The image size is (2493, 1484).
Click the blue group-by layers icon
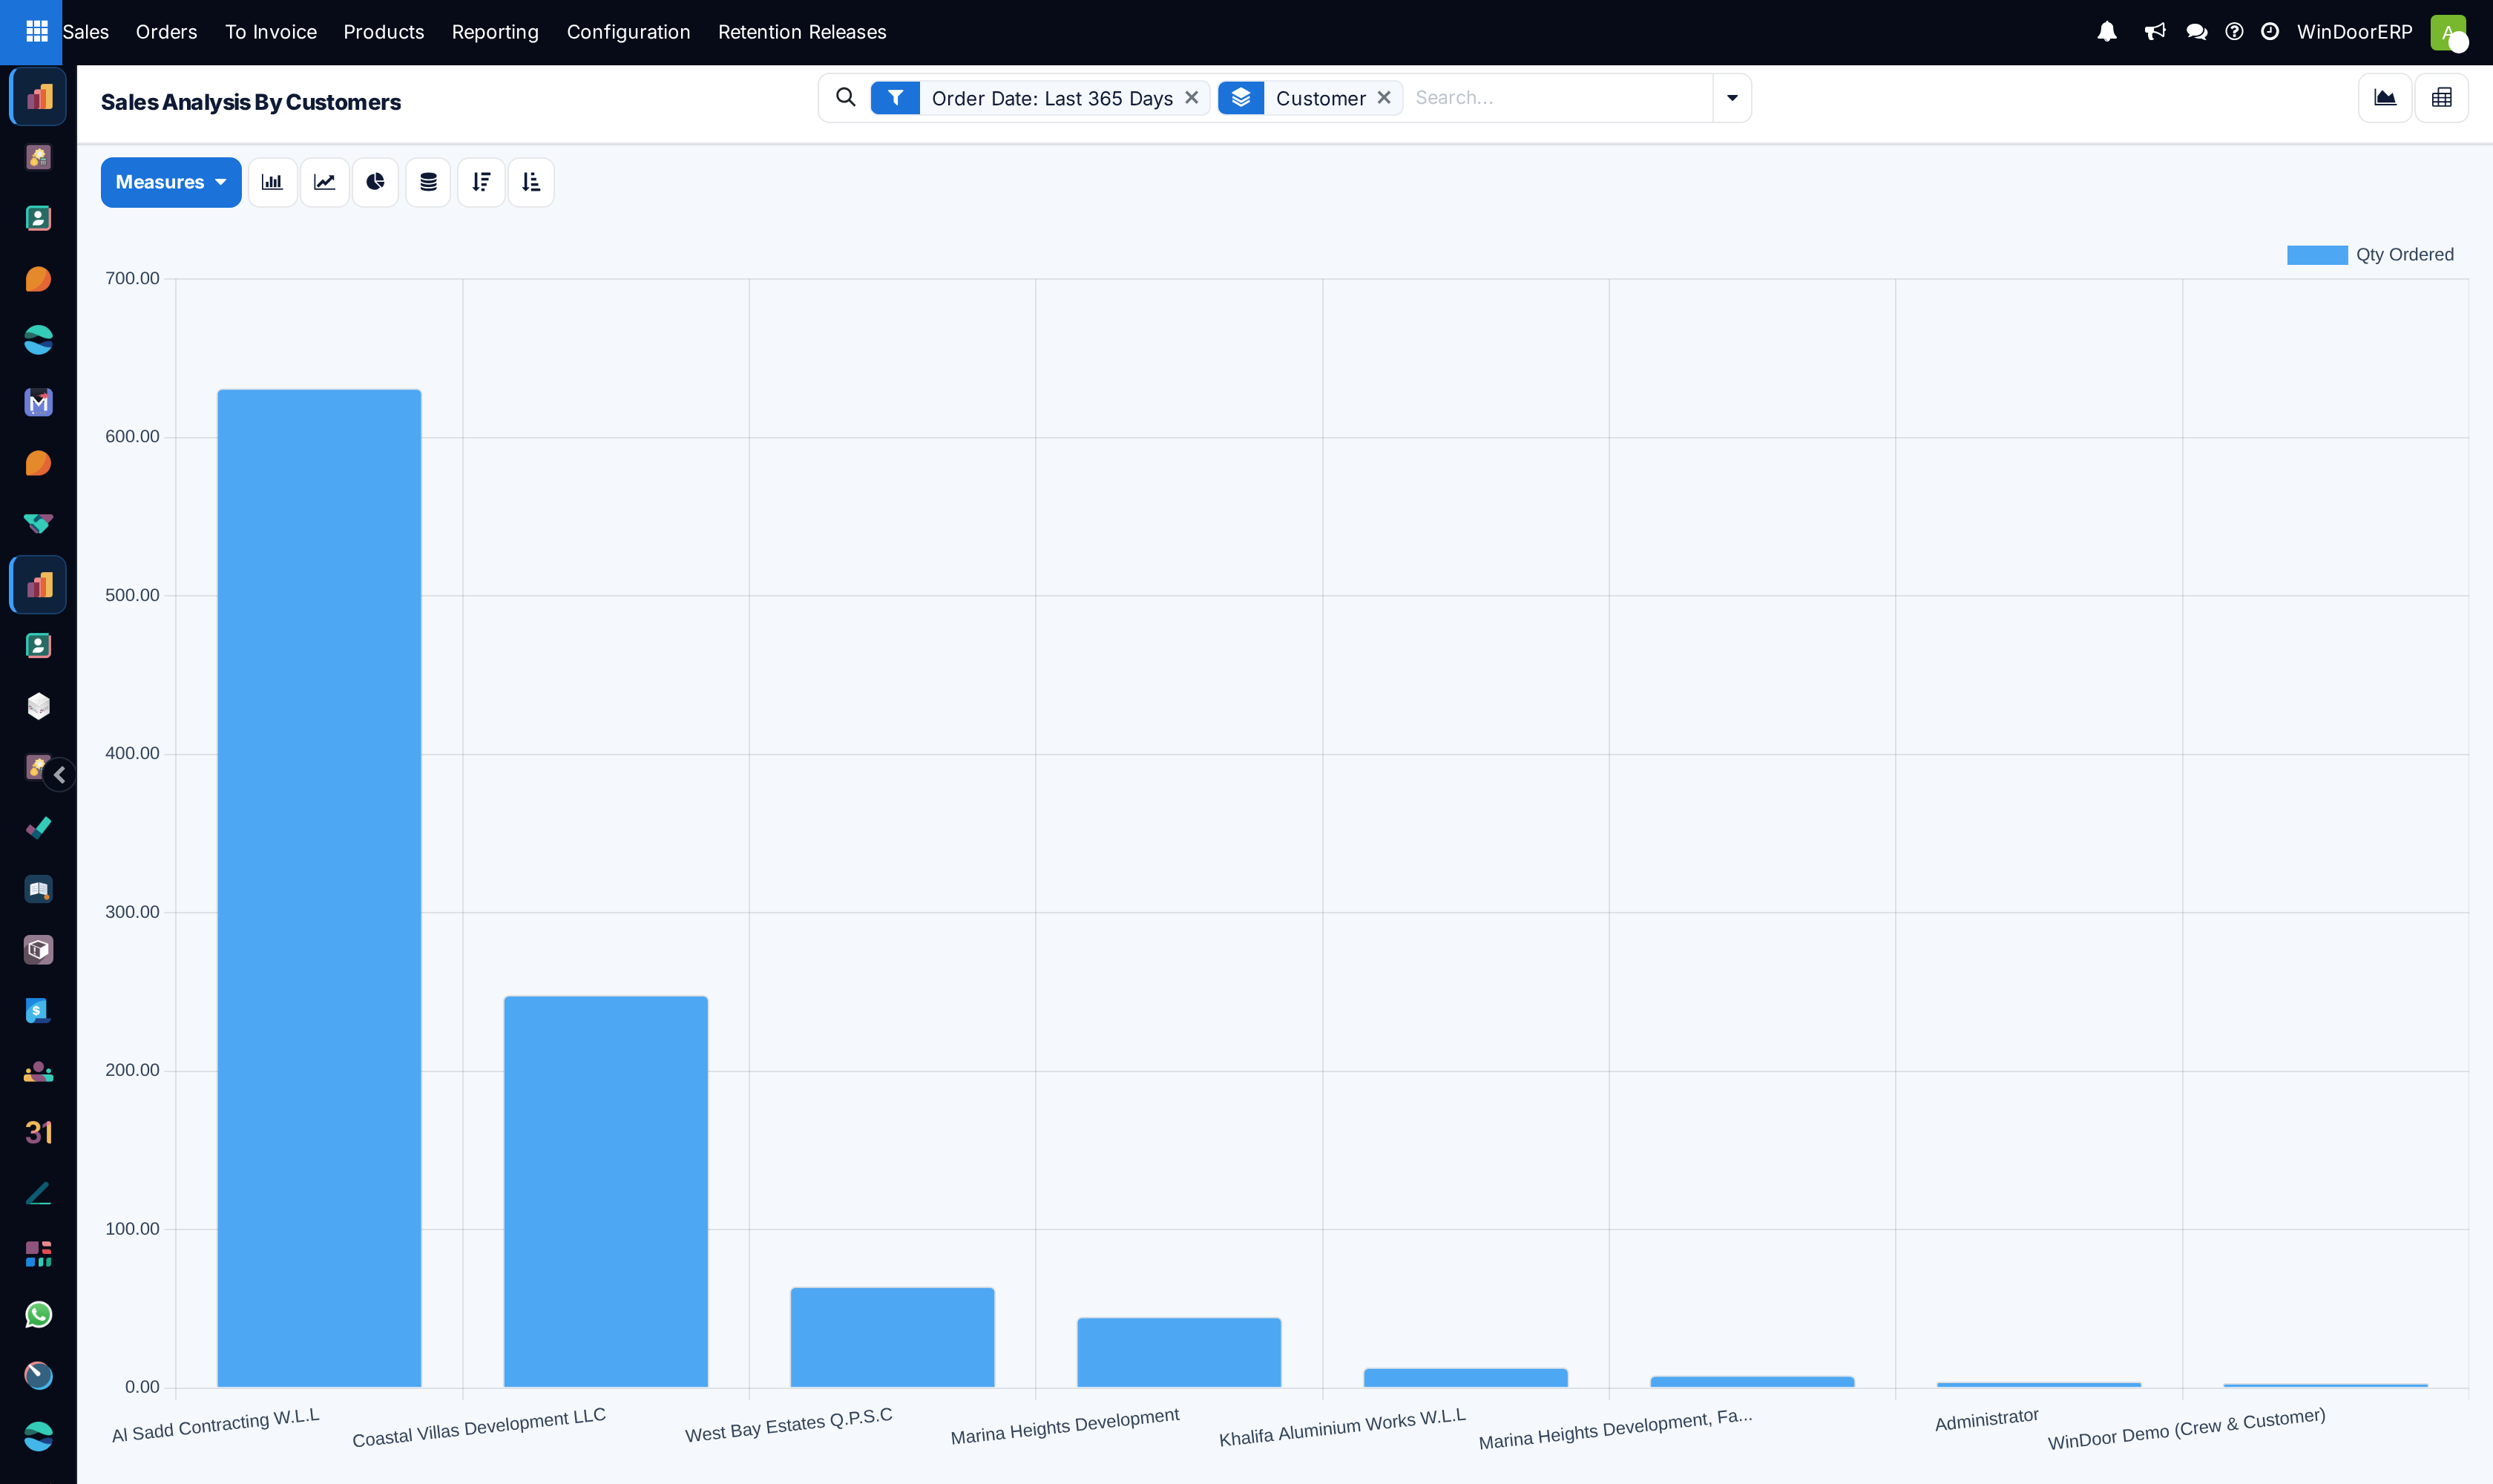[x=1241, y=98]
